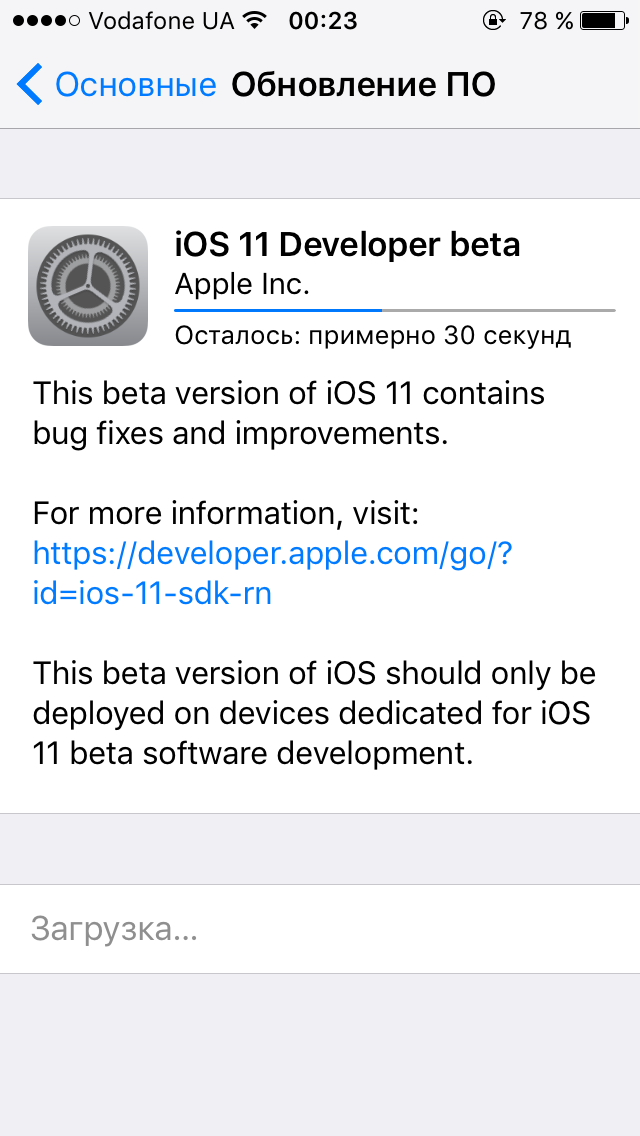The height and width of the screenshot is (1136, 640).
Task: Go back to Основные settings
Action: 135,85
